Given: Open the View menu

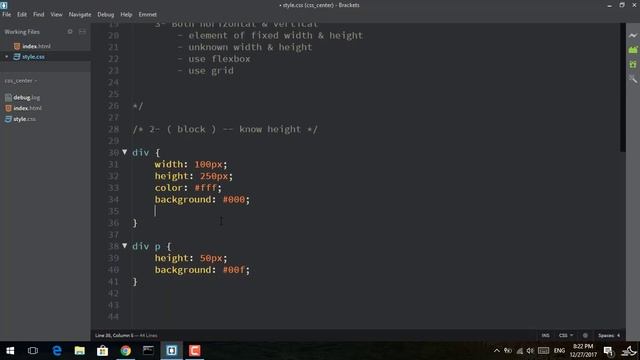Looking at the screenshot, I should [x=56, y=14].
